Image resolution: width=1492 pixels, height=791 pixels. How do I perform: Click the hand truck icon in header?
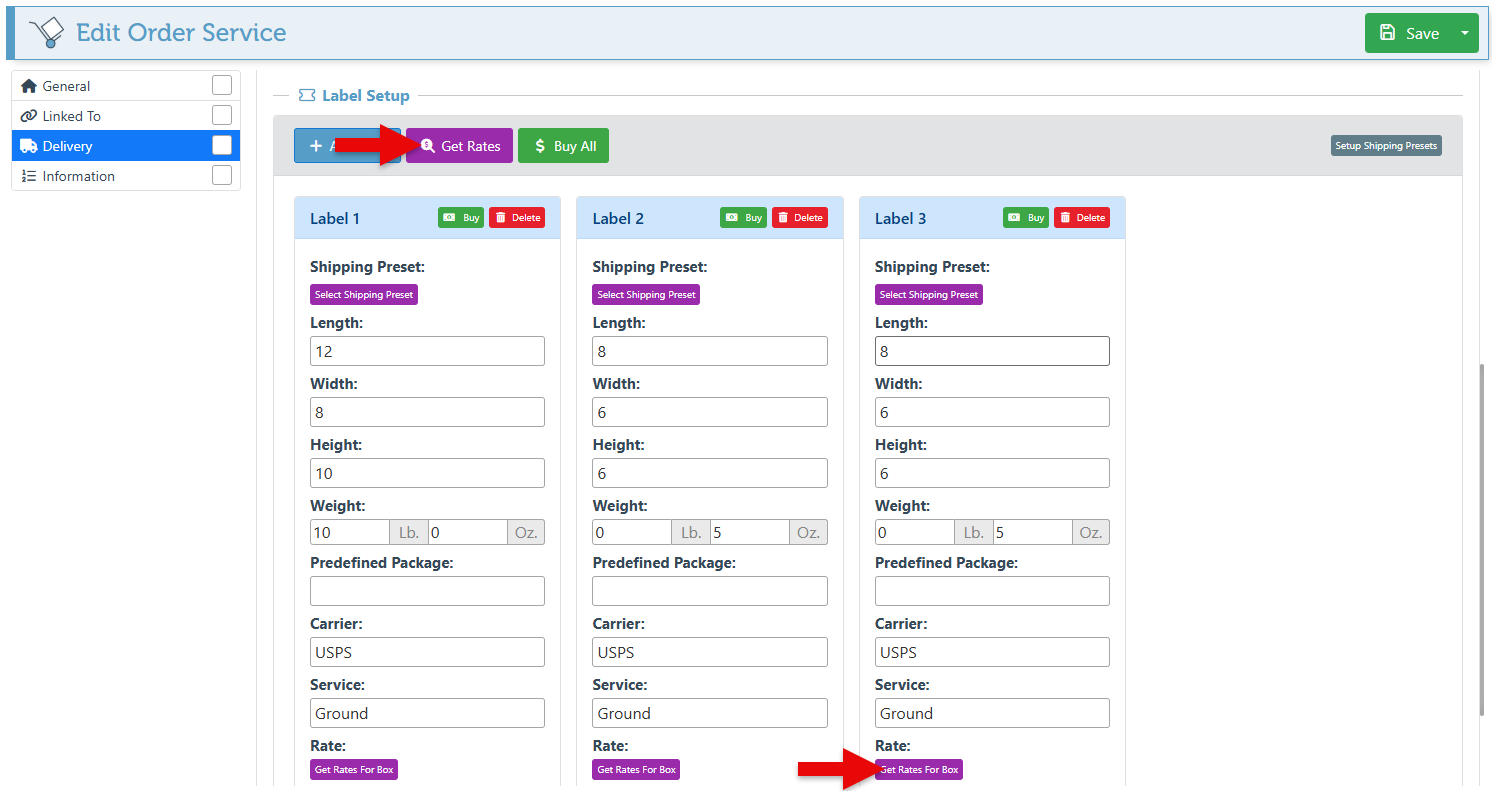coord(46,33)
